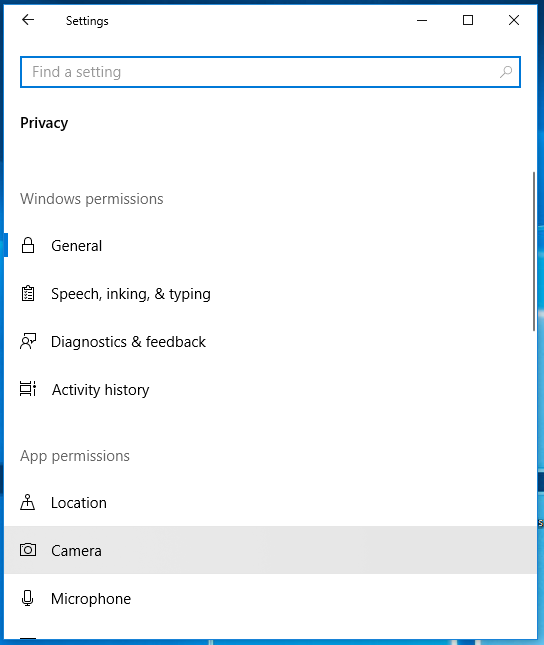Maximize the Settings window
This screenshot has width=544, height=645.
pos(468,20)
